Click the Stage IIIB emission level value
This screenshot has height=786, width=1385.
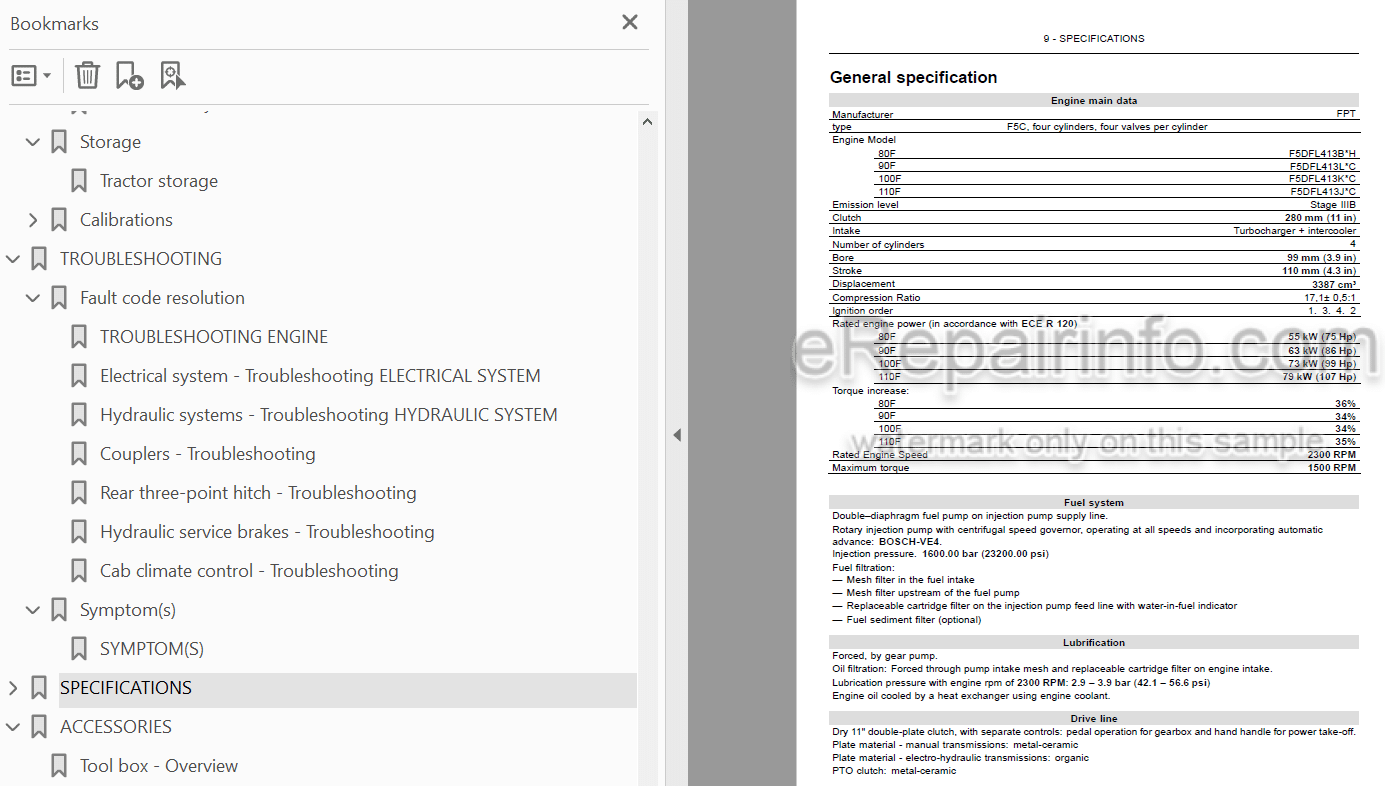pos(1333,205)
